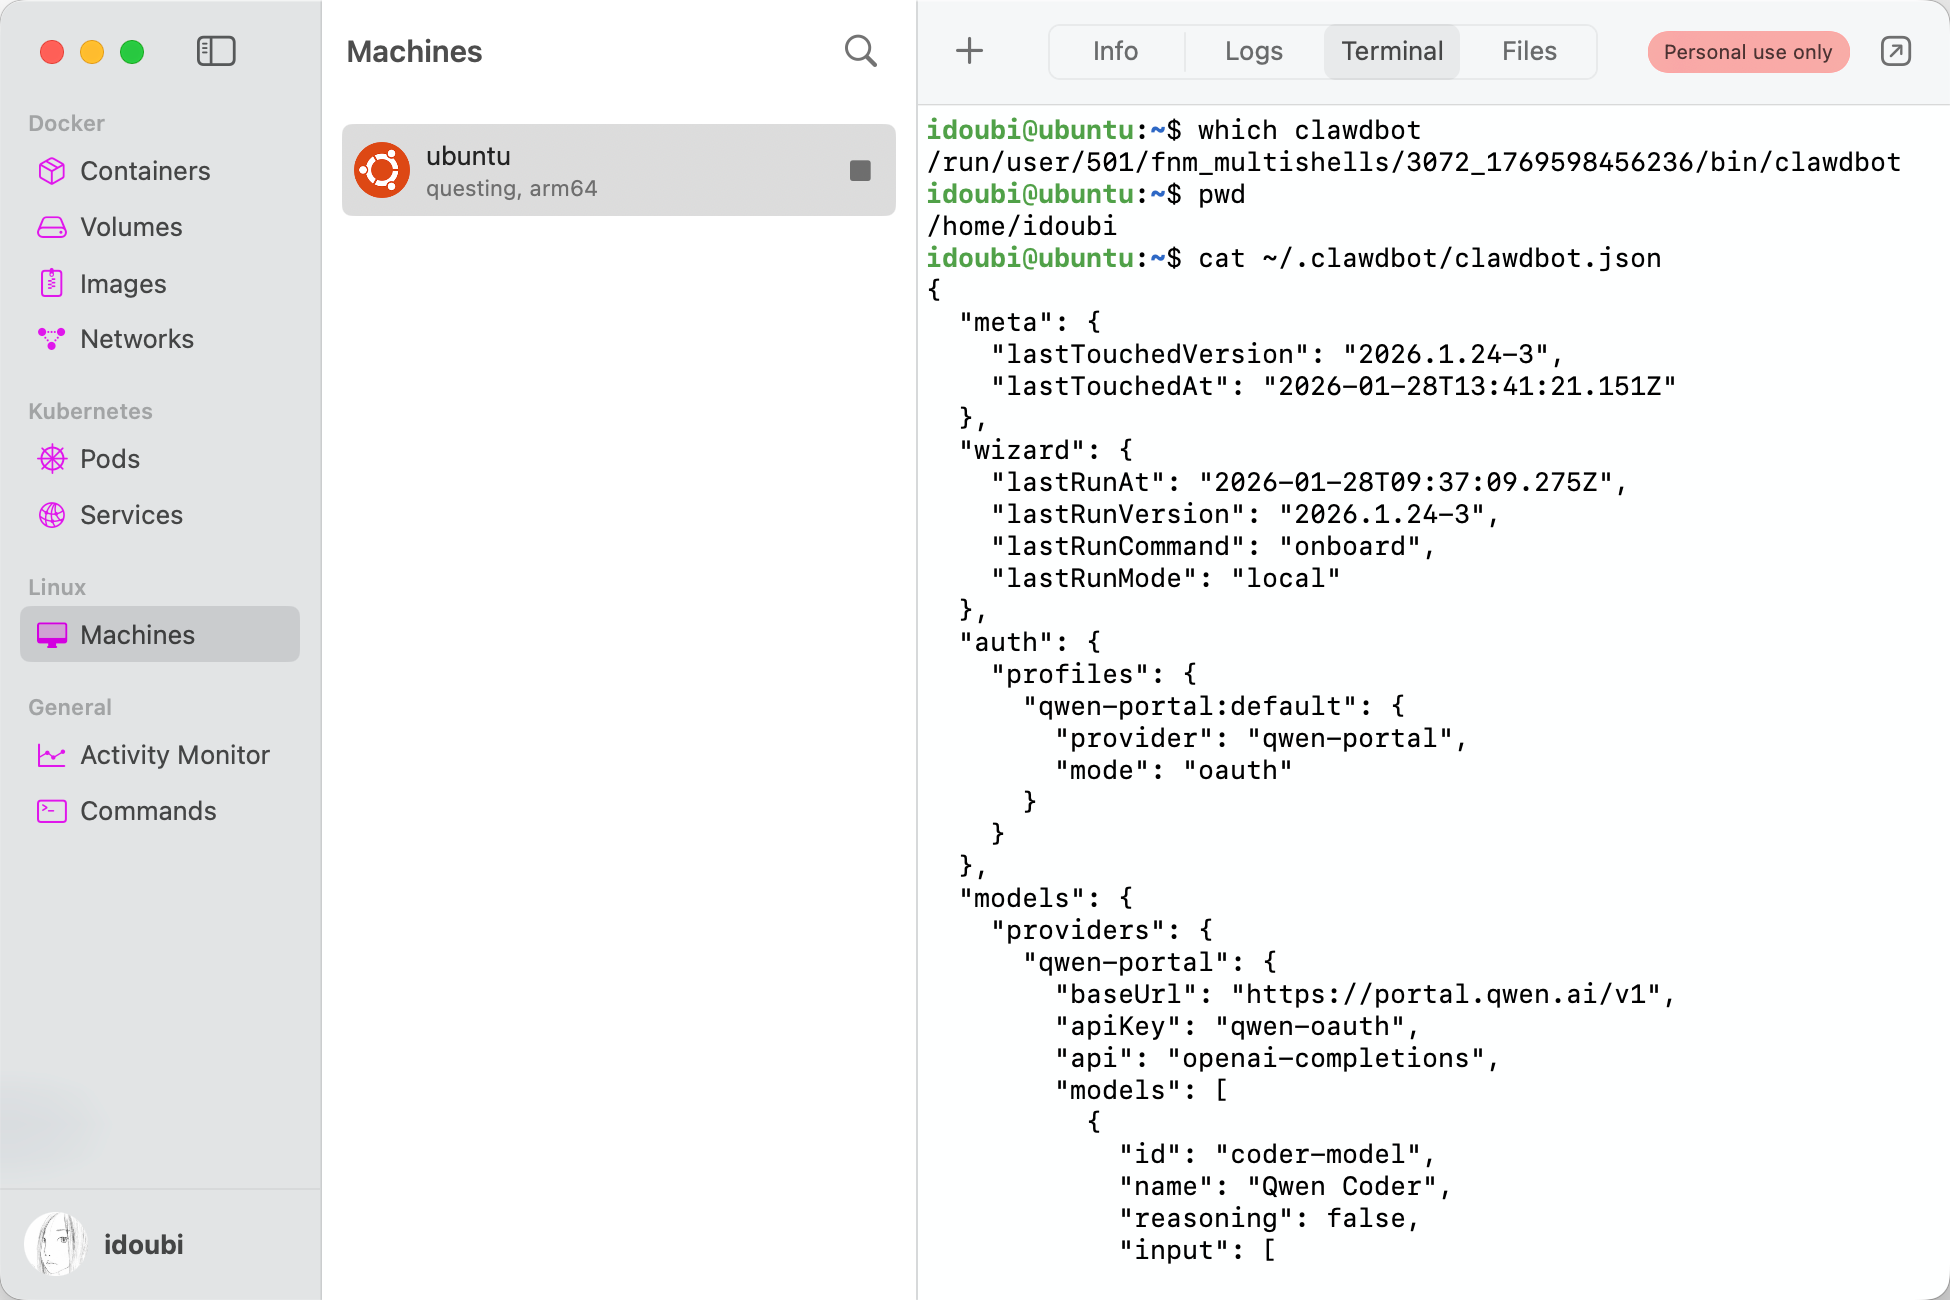Toggle the sidebar visibility icon
The image size is (1950, 1300).
(x=216, y=51)
